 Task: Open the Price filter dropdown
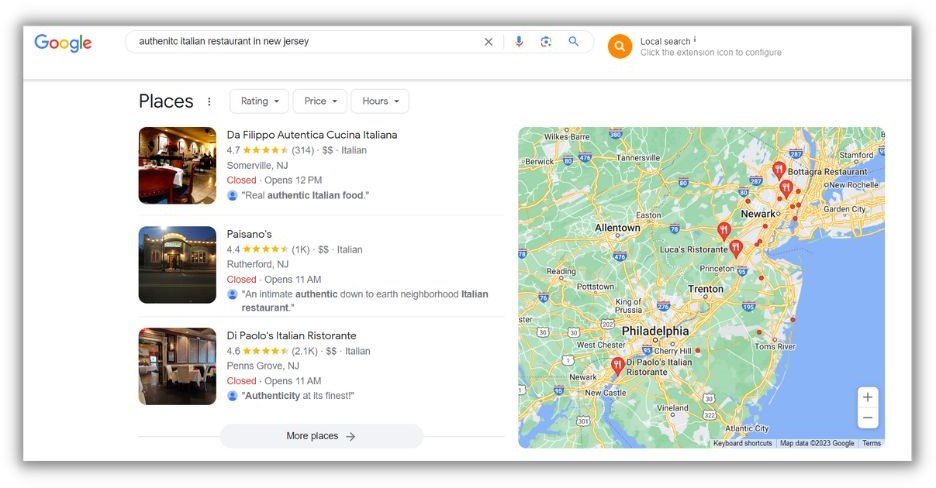(320, 101)
